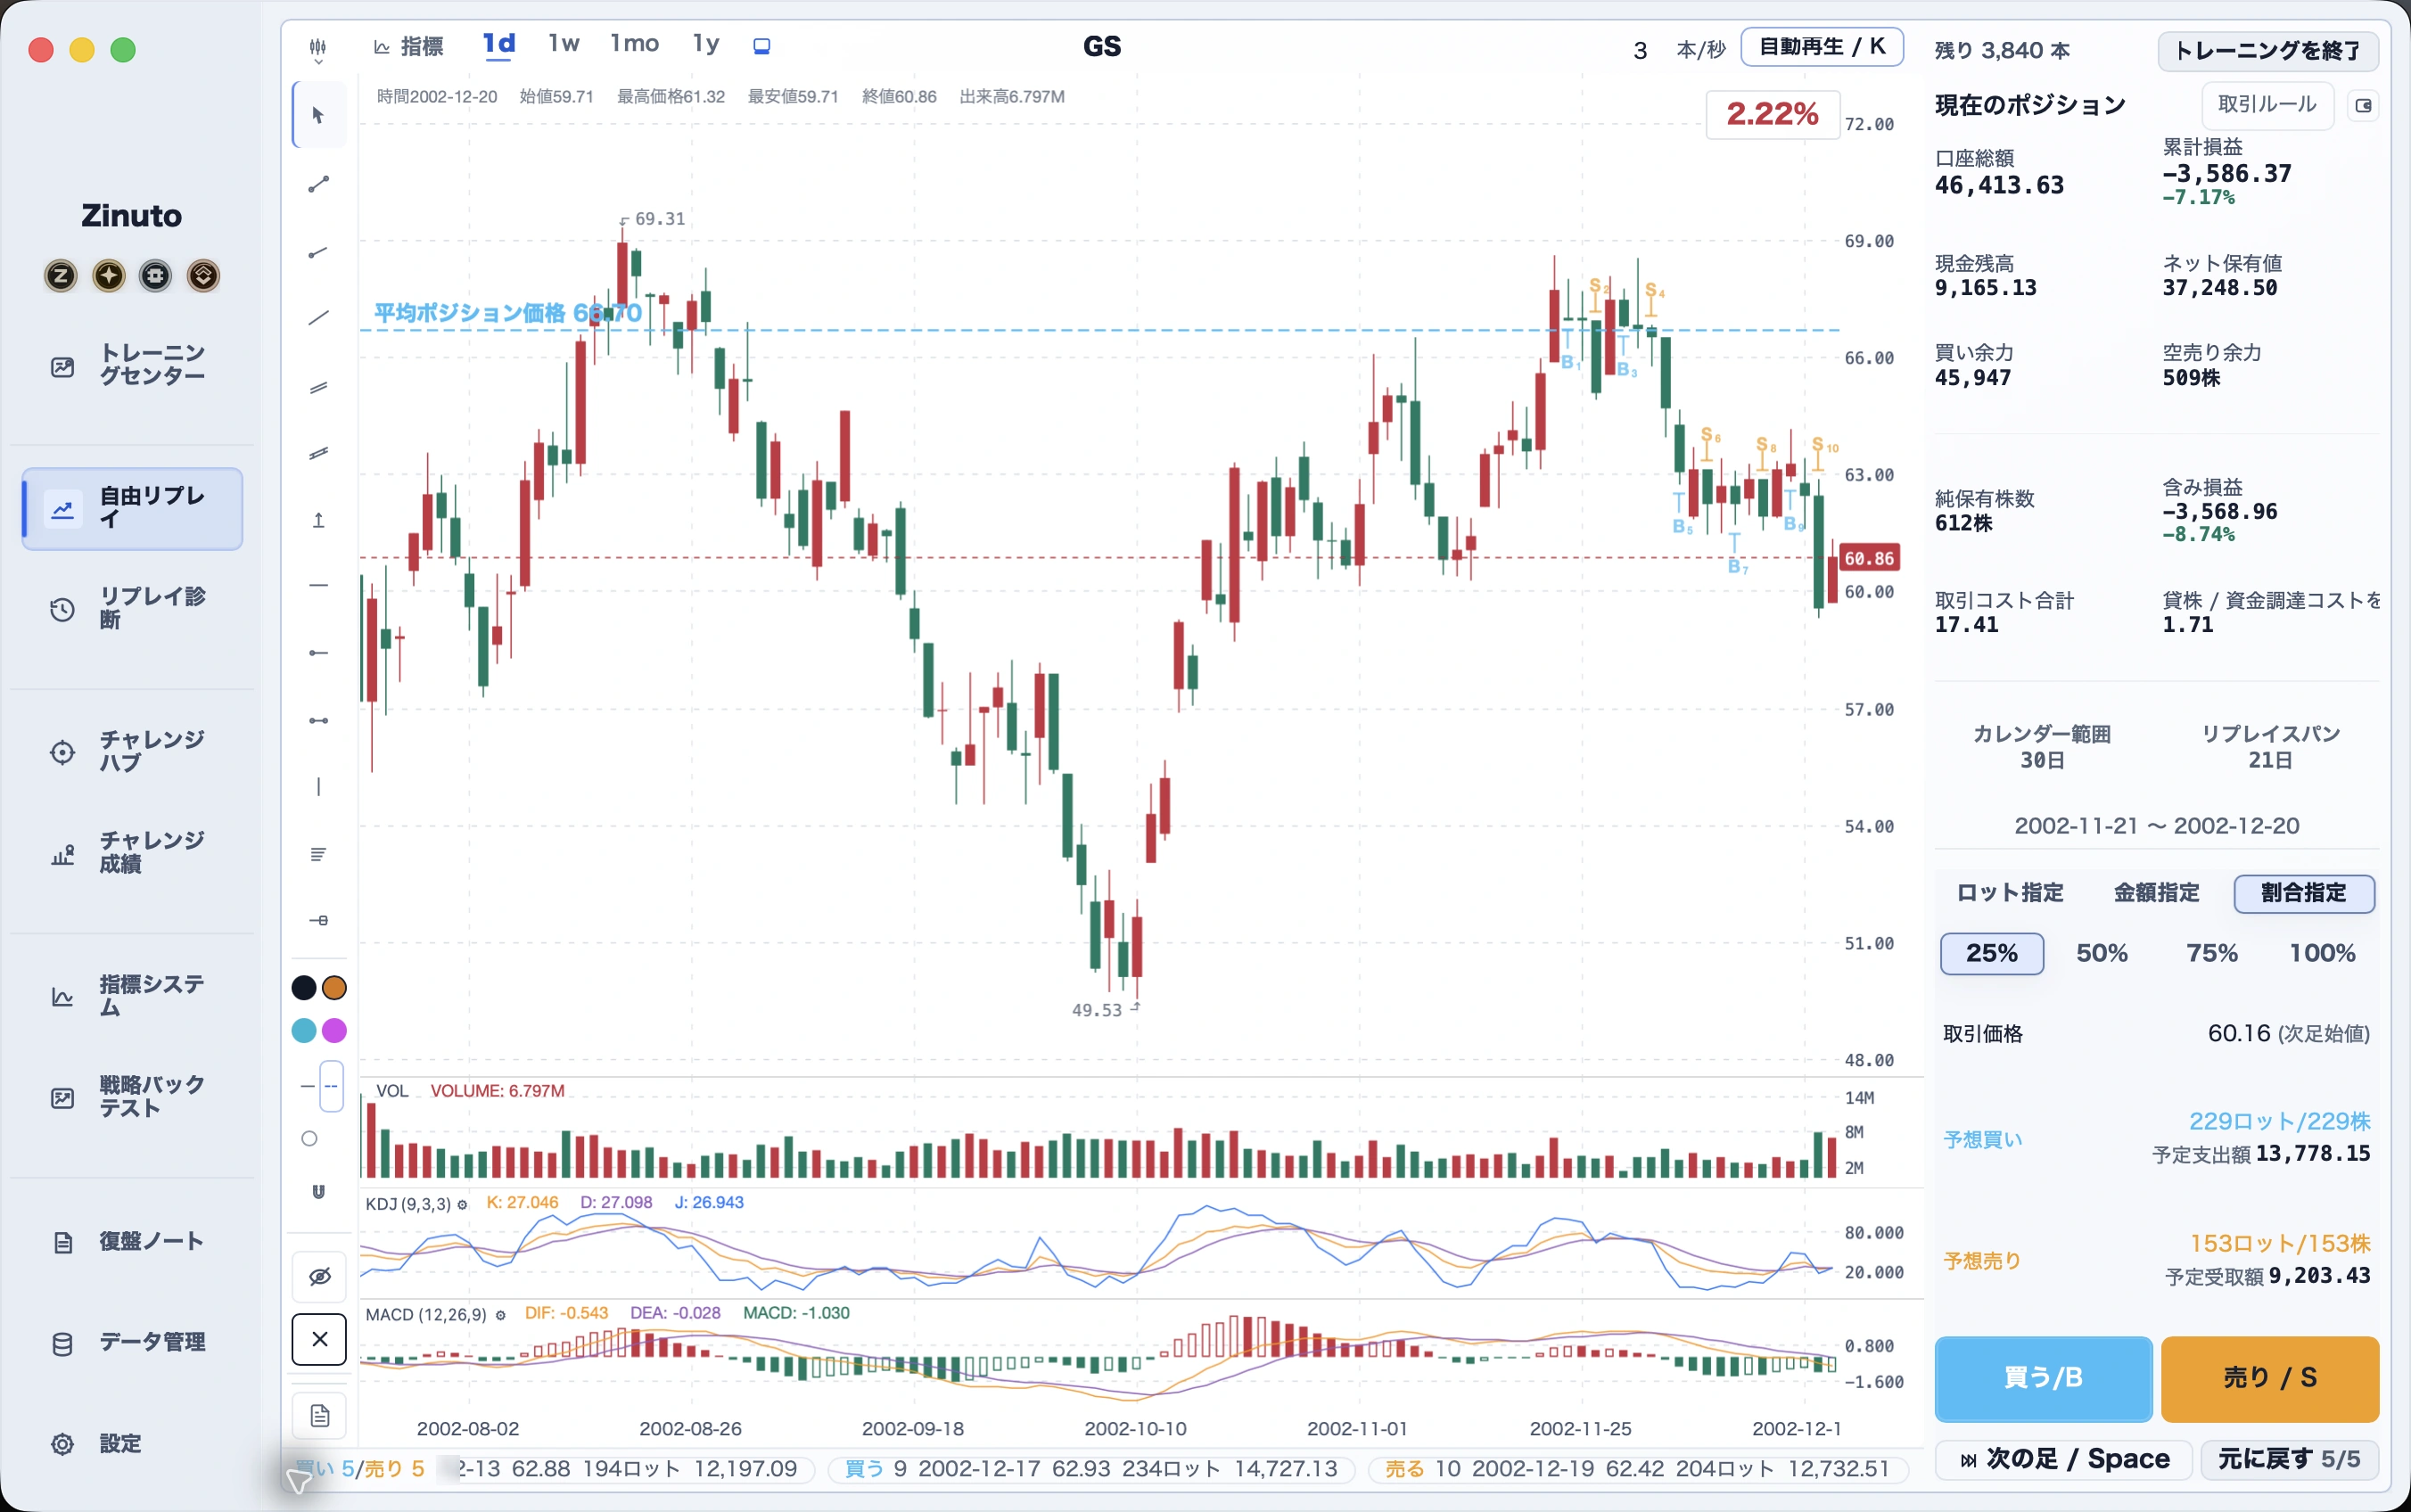The image size is (2411, 1512).
Task: Clear drawings with the X tool
Action: [319, 1339]
